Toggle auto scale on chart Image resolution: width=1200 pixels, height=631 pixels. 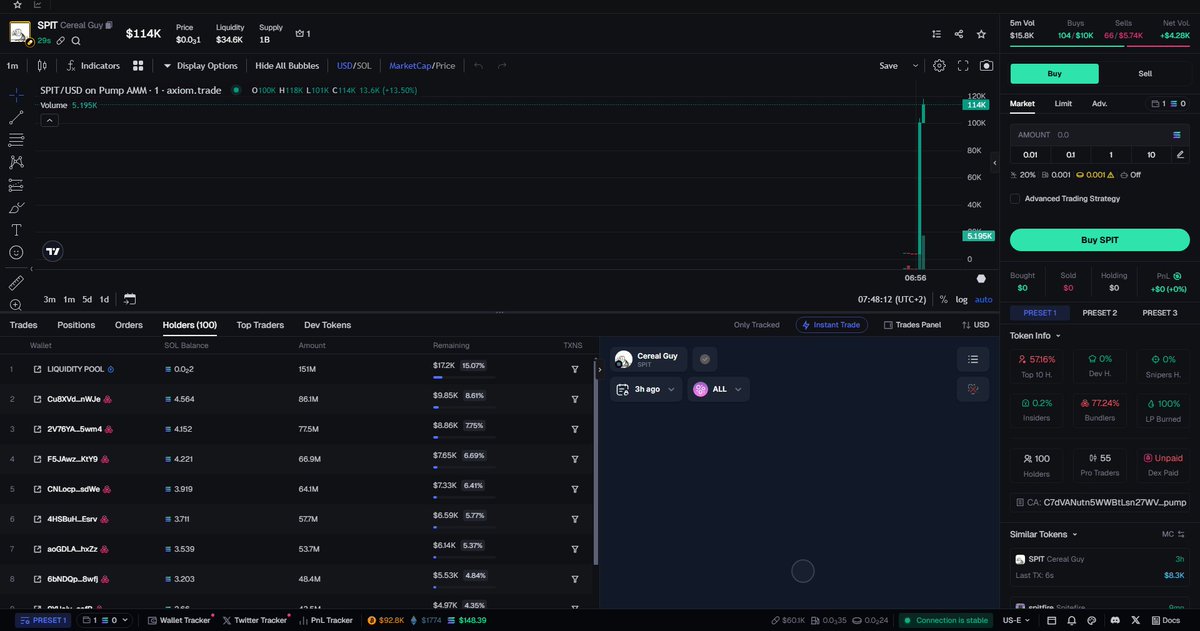(984, 299)
